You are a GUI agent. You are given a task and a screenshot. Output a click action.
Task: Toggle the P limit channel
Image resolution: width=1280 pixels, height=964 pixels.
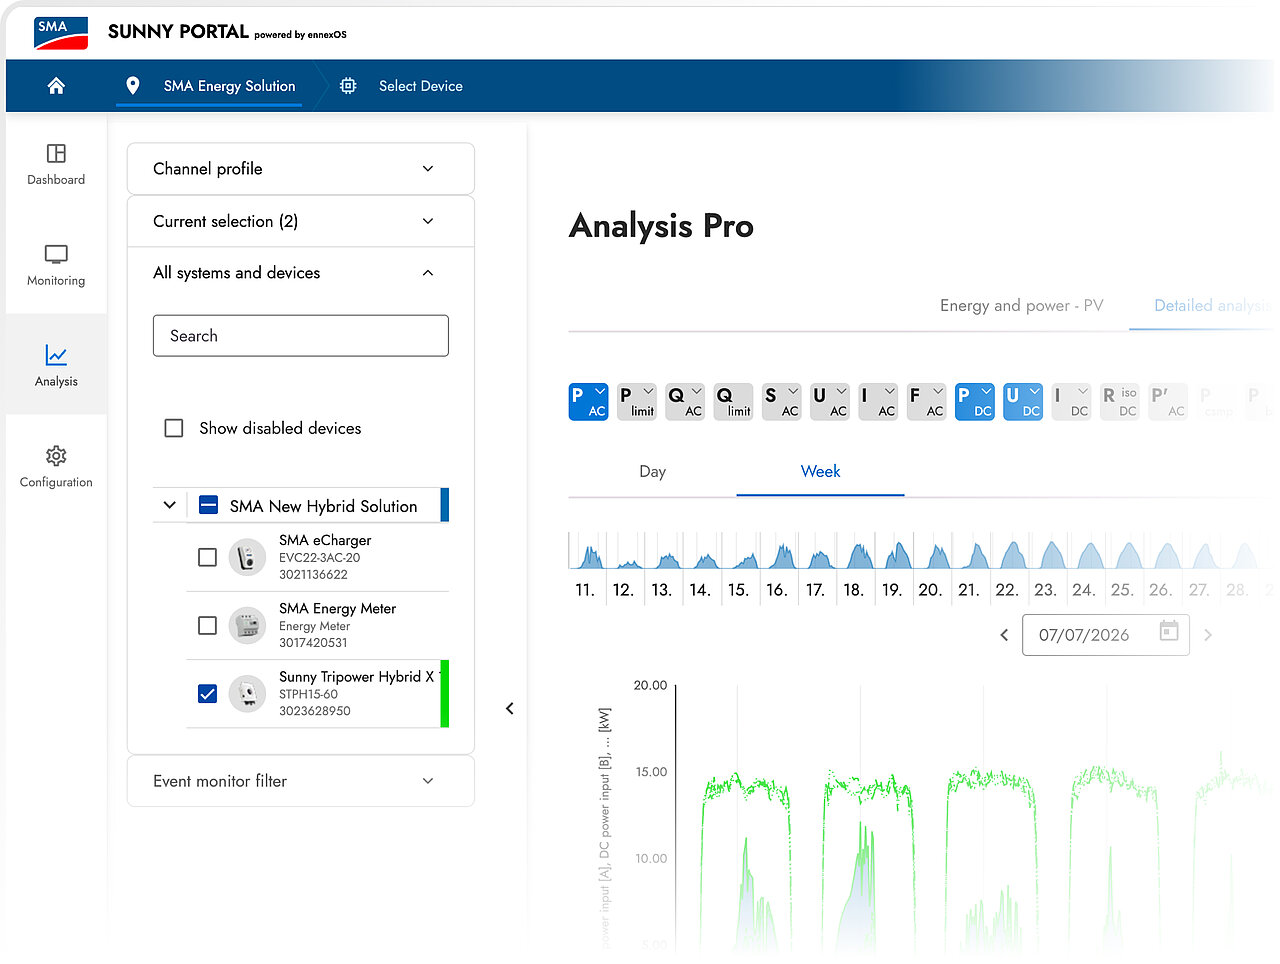637,402
